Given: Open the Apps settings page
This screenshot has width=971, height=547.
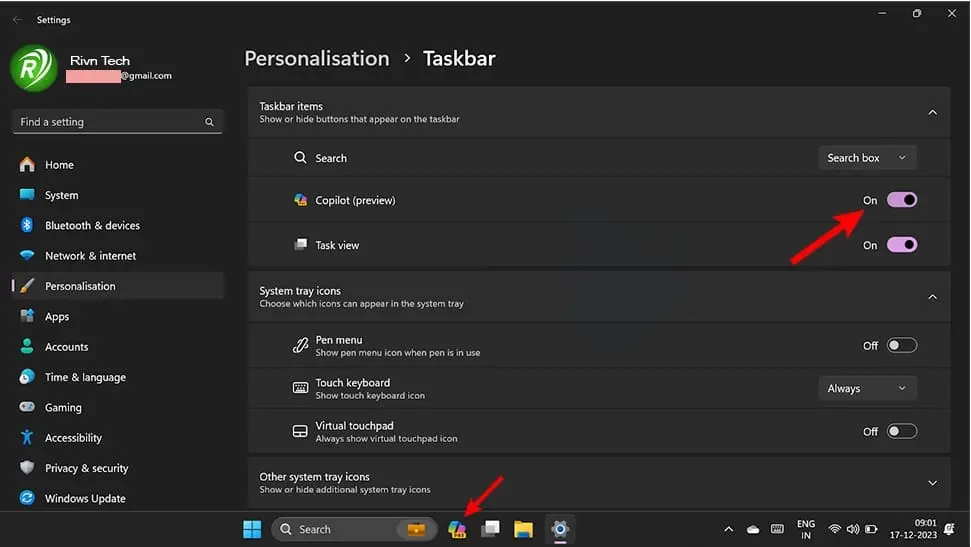Looking at the screenshot, I should click(118, 317).
